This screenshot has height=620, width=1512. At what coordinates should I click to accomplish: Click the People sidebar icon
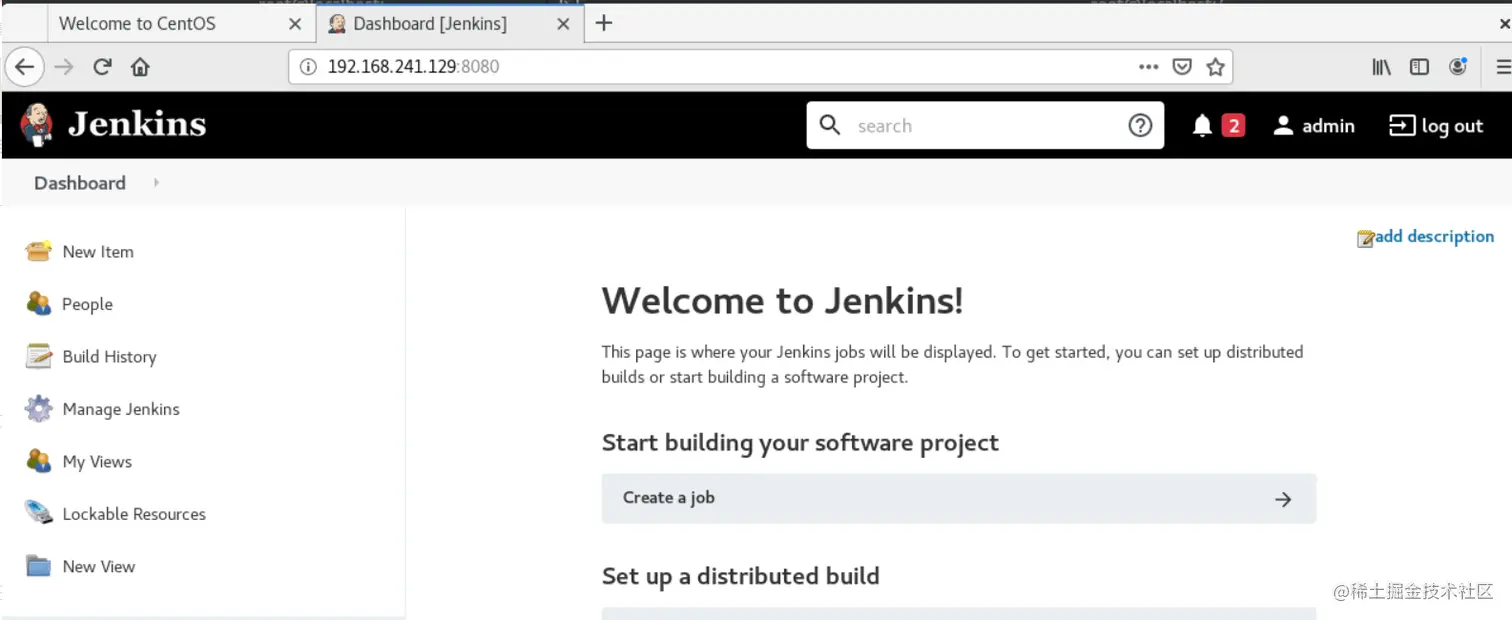(38, 304)
